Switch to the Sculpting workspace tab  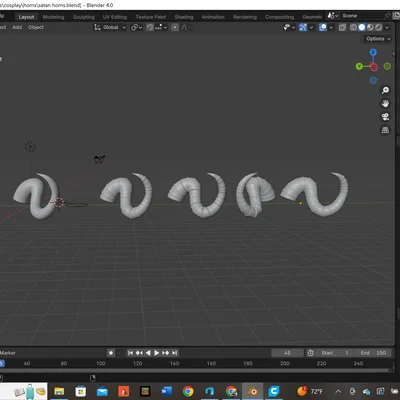84,17
